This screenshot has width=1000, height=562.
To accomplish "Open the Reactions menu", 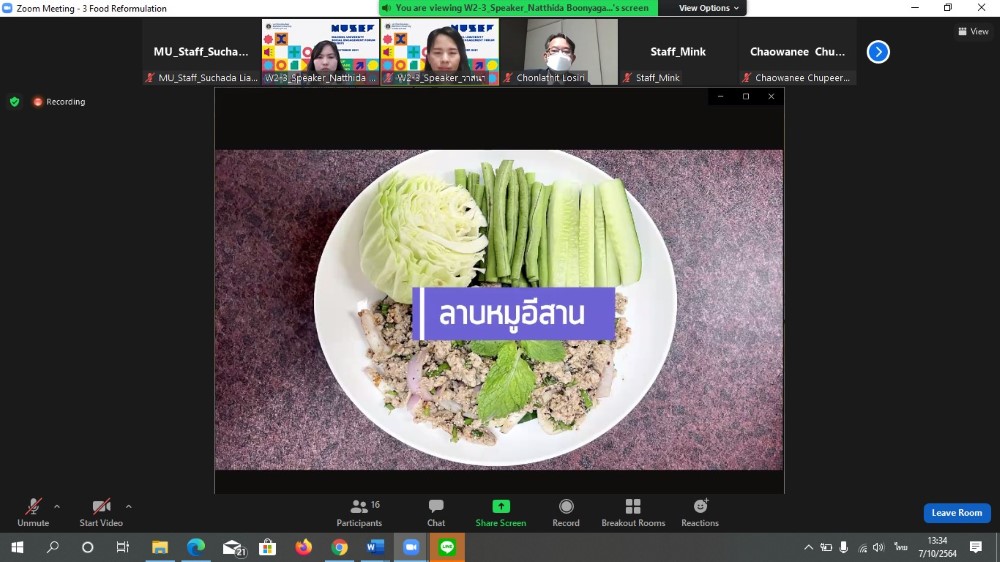I will 700,512.
